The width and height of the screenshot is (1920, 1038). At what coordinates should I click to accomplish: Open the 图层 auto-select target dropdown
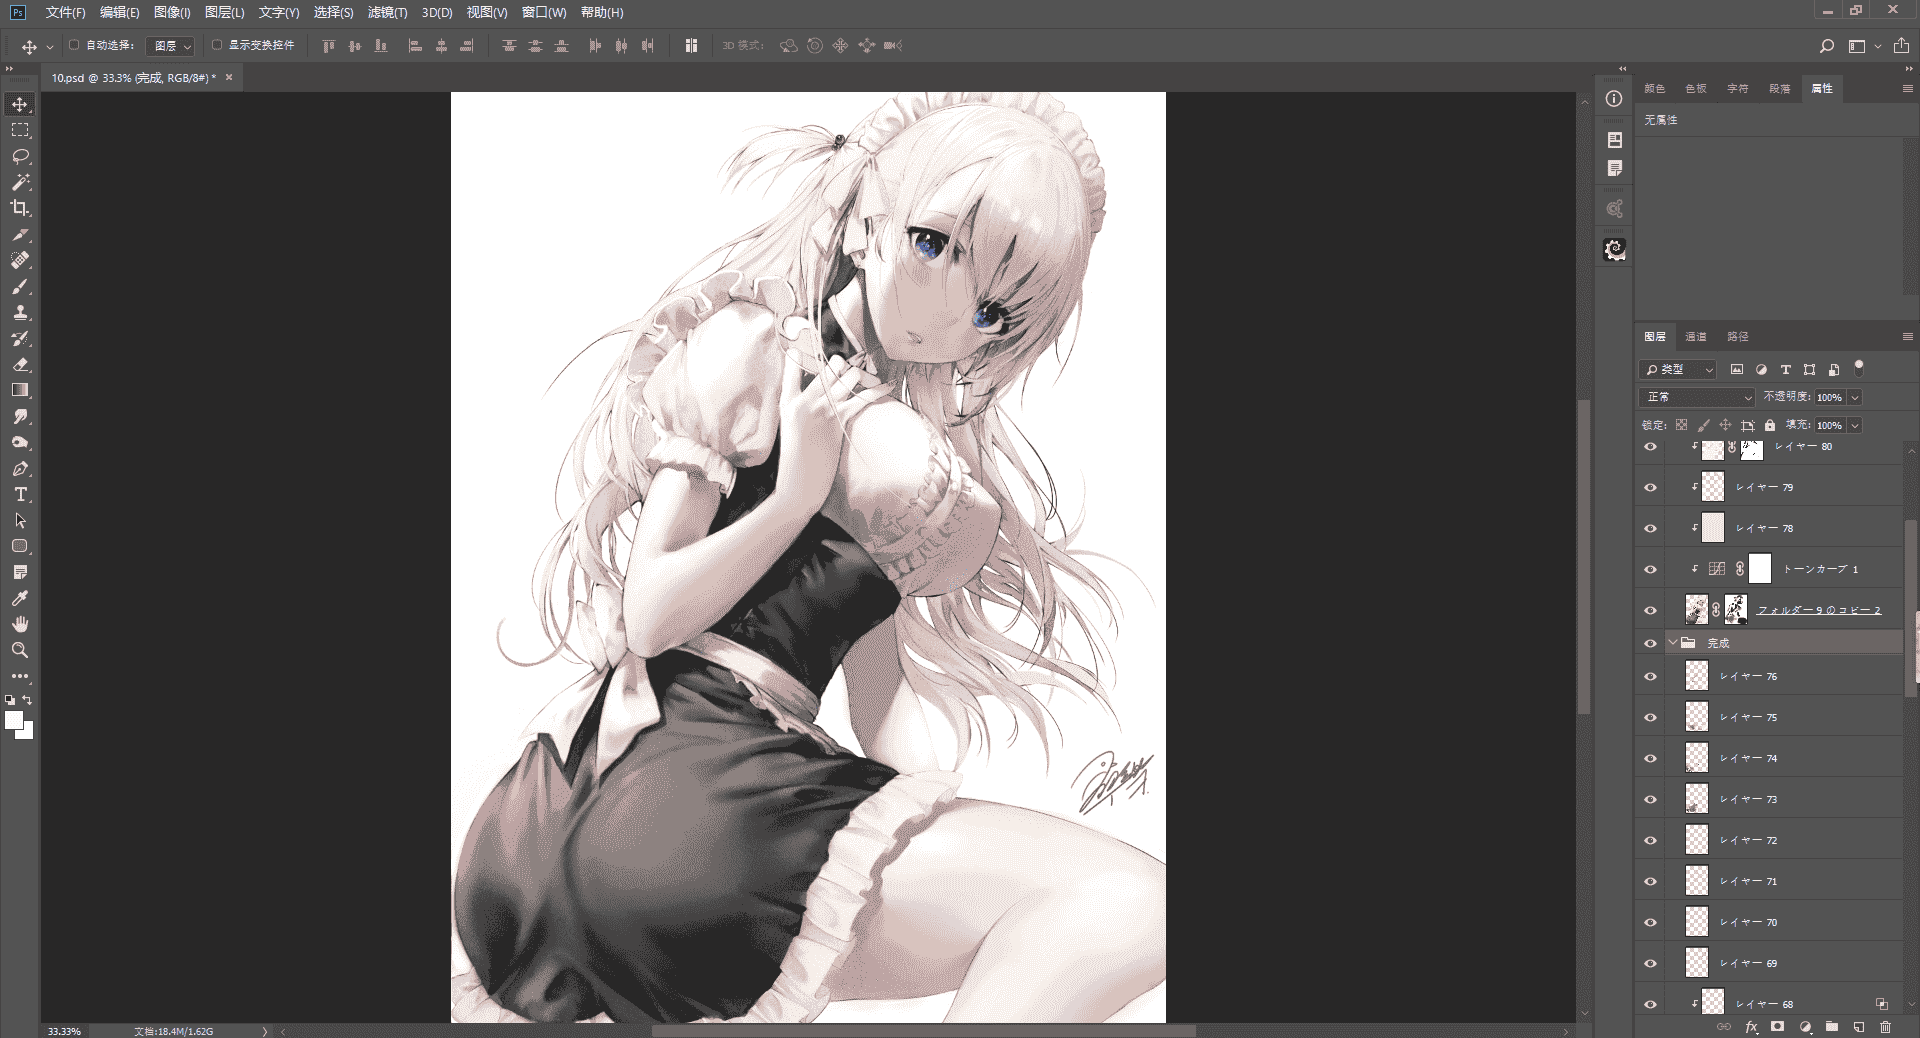[x=171, y=46]
